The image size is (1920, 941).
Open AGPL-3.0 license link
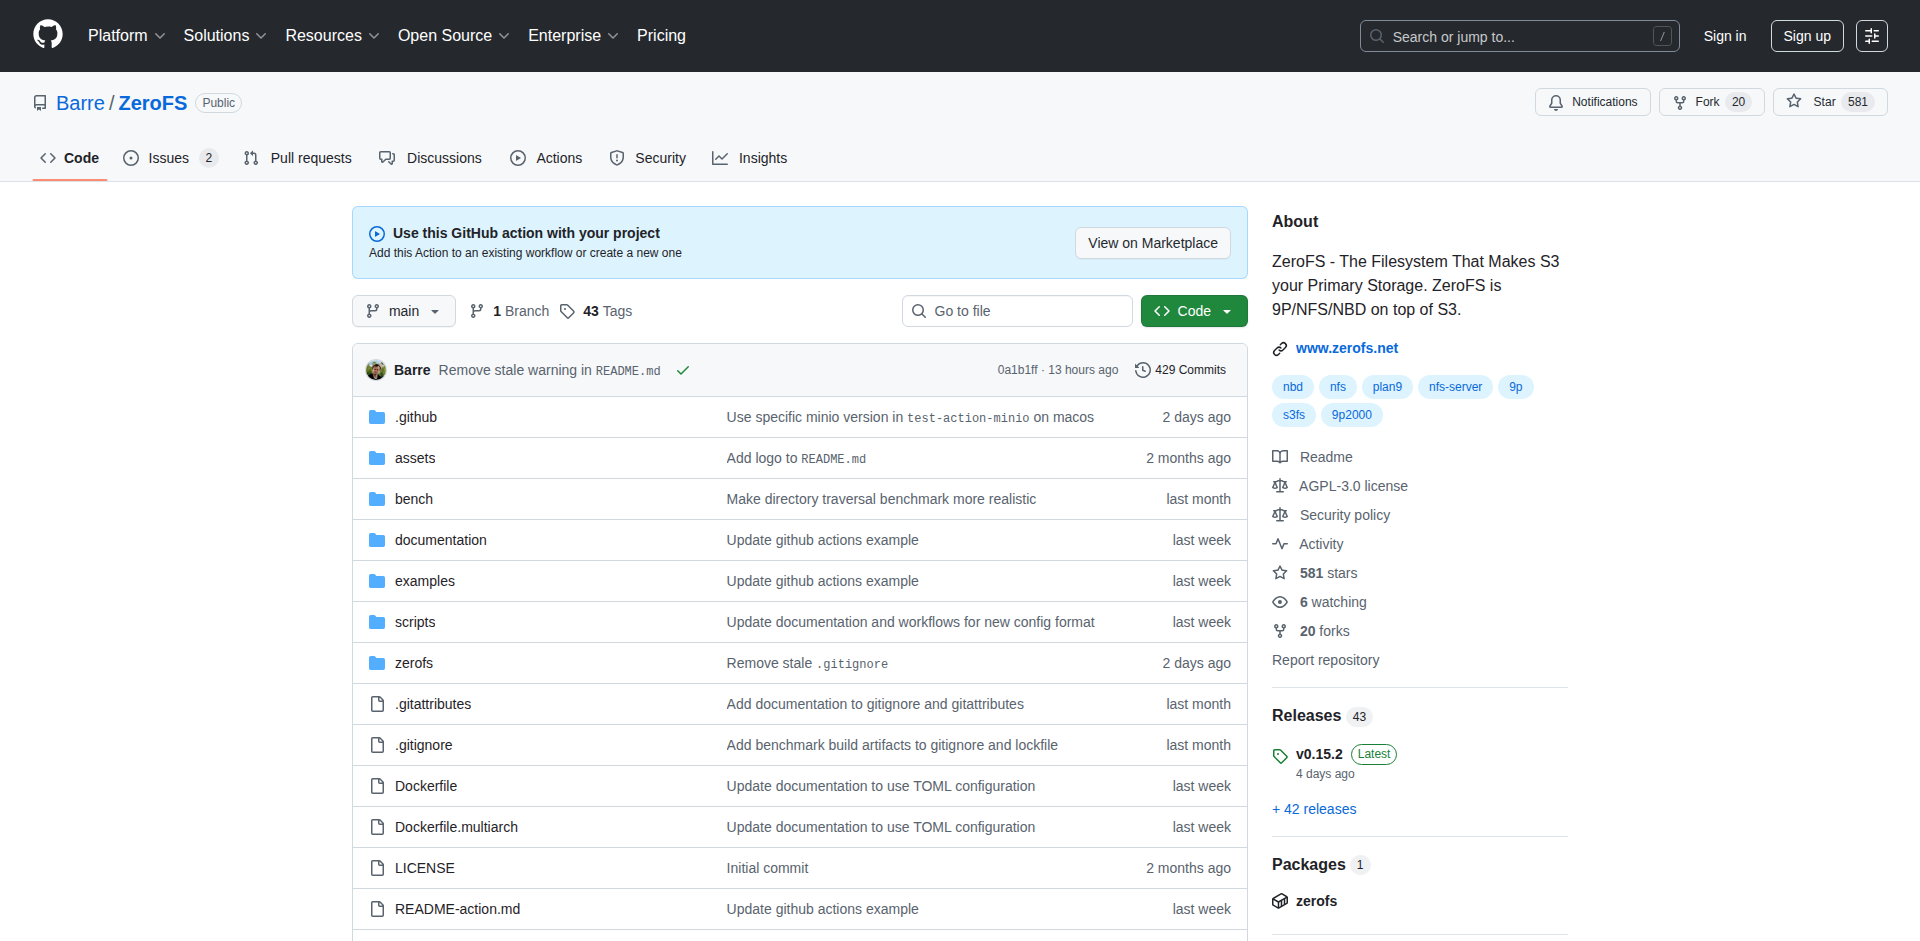click(1340, 486)
